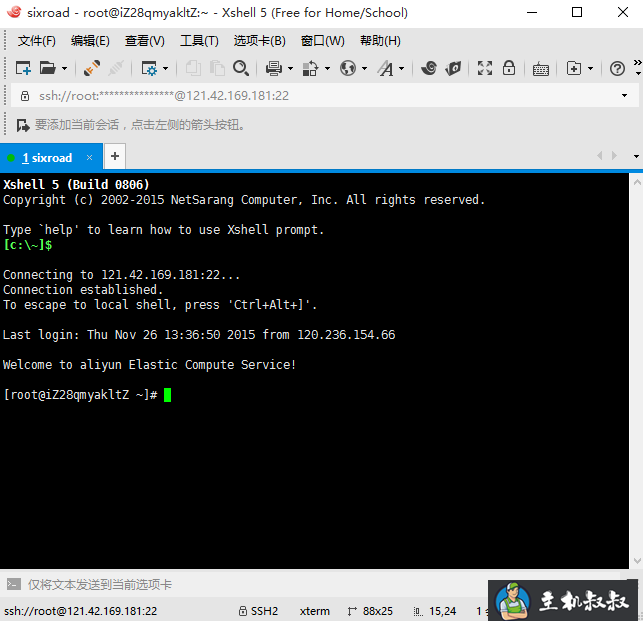Screen dimensions: 643x621
Task: Expand the Print dropdown arrow
Action: [x=290, y=68]
